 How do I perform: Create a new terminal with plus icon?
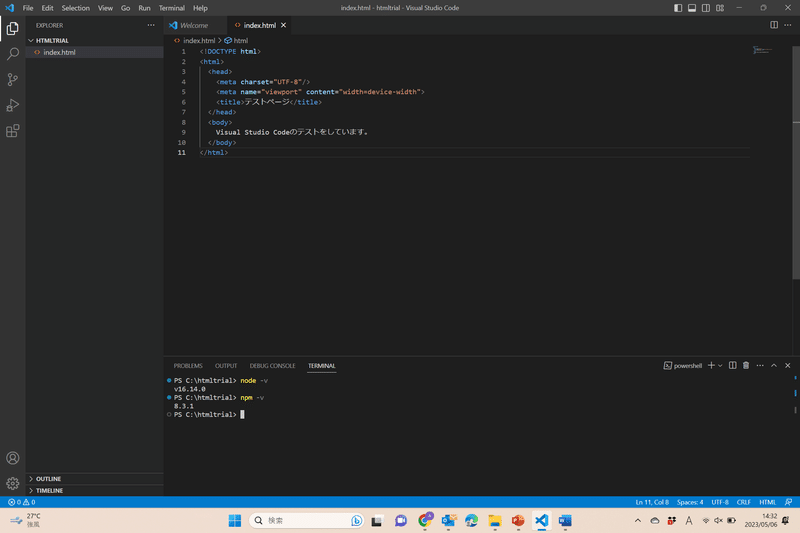pyautogui.click(x=711, y=365)
